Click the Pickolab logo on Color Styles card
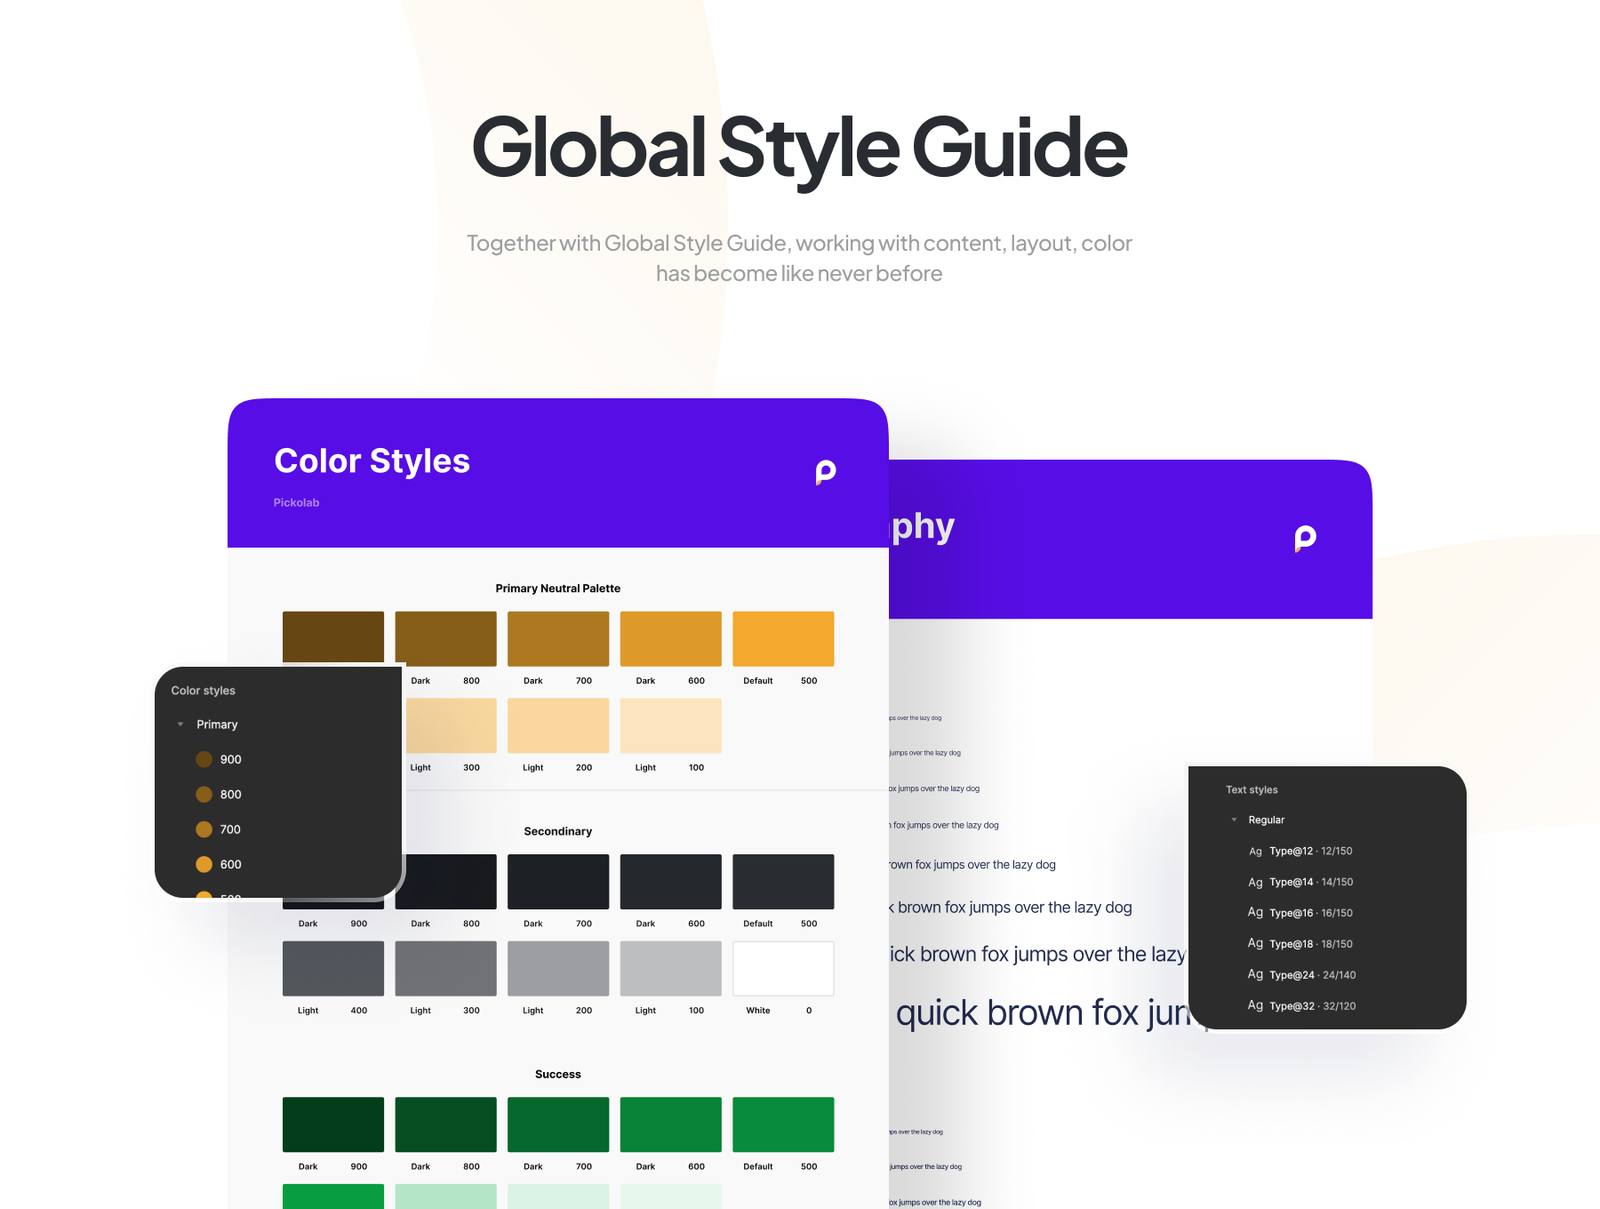Viewport: 1600px width, 1209px height. pos(824,472)
